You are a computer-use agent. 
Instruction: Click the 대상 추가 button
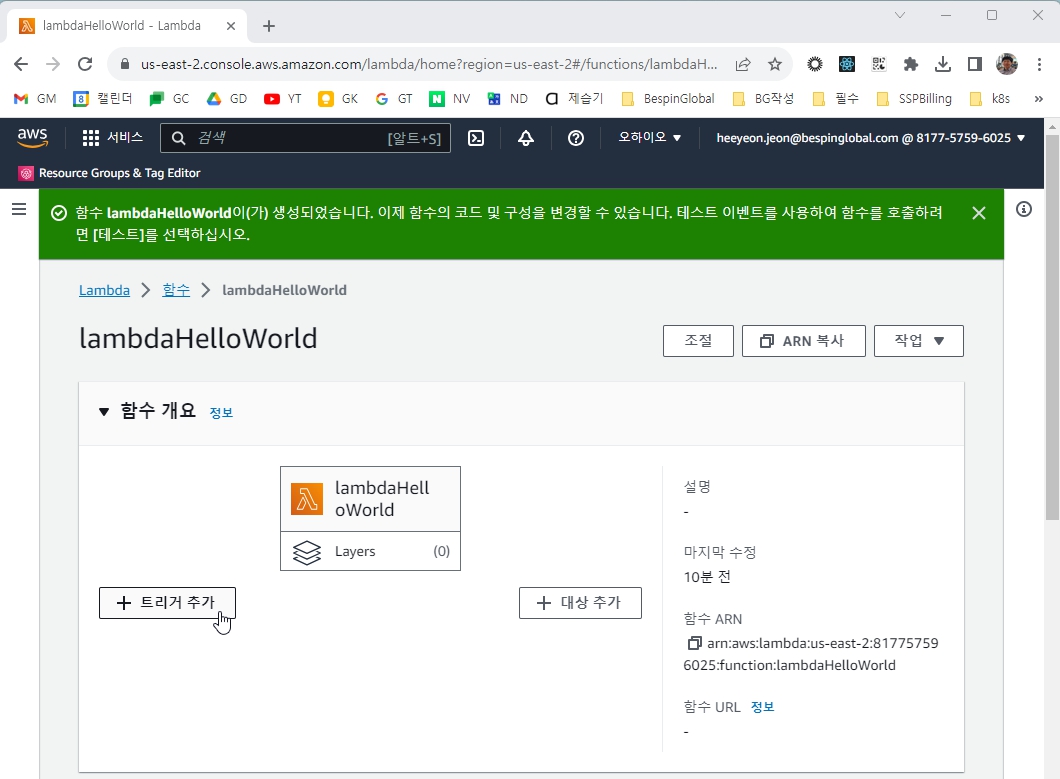click(580, 603)
